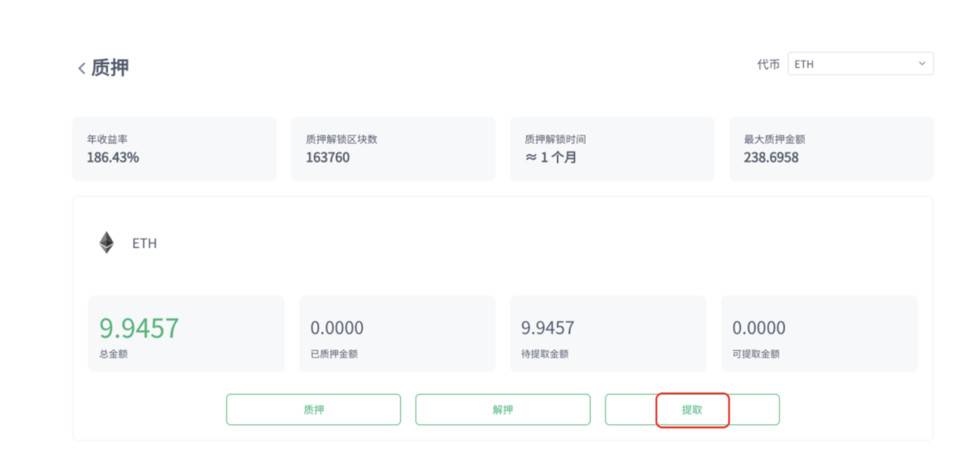Screen dimensions: 960x470
Task: Select the 年收益率 186.43% card
Action: click(174, 149)
